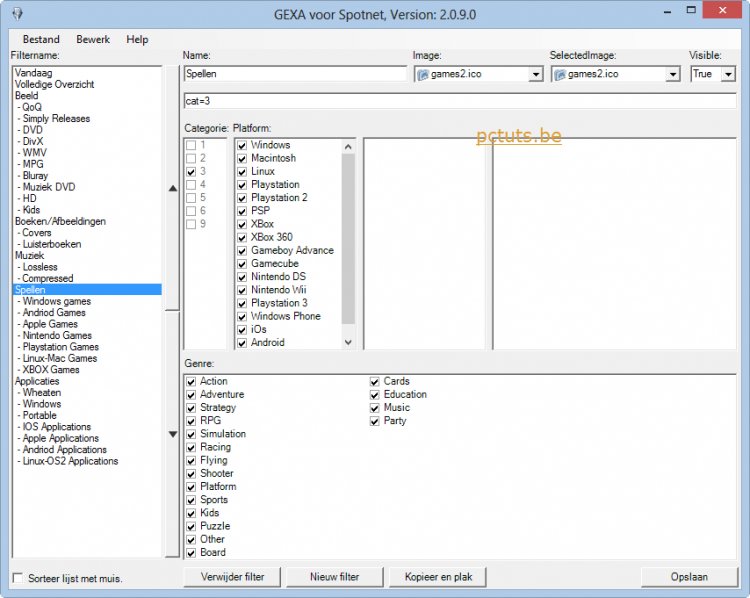Open the Bewerk menu
The height and width of the screenshot is (598, 750).
pyautogui.click(x=93, y=39)
